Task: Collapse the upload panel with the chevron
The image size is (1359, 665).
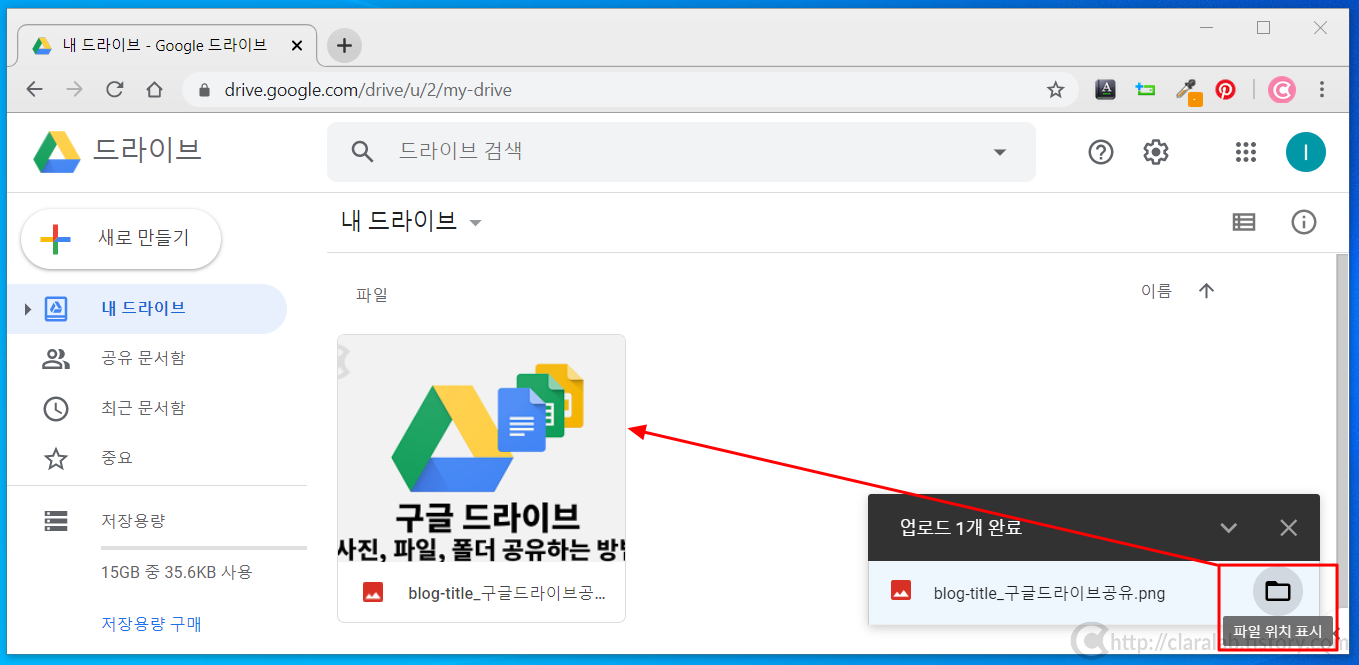Action: click(1229, 528)
